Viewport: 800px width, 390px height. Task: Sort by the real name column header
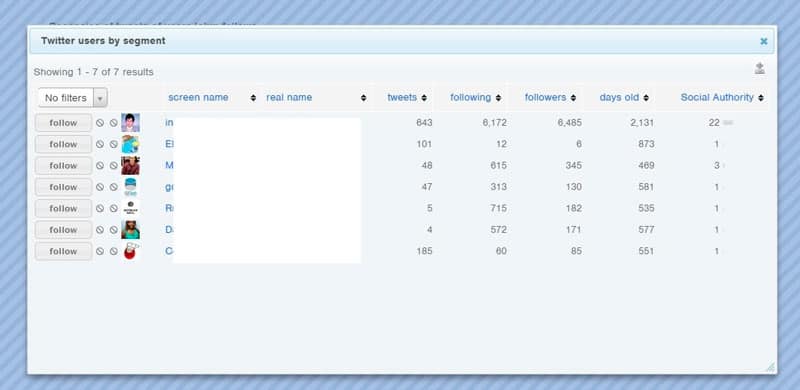pos(289,98)
